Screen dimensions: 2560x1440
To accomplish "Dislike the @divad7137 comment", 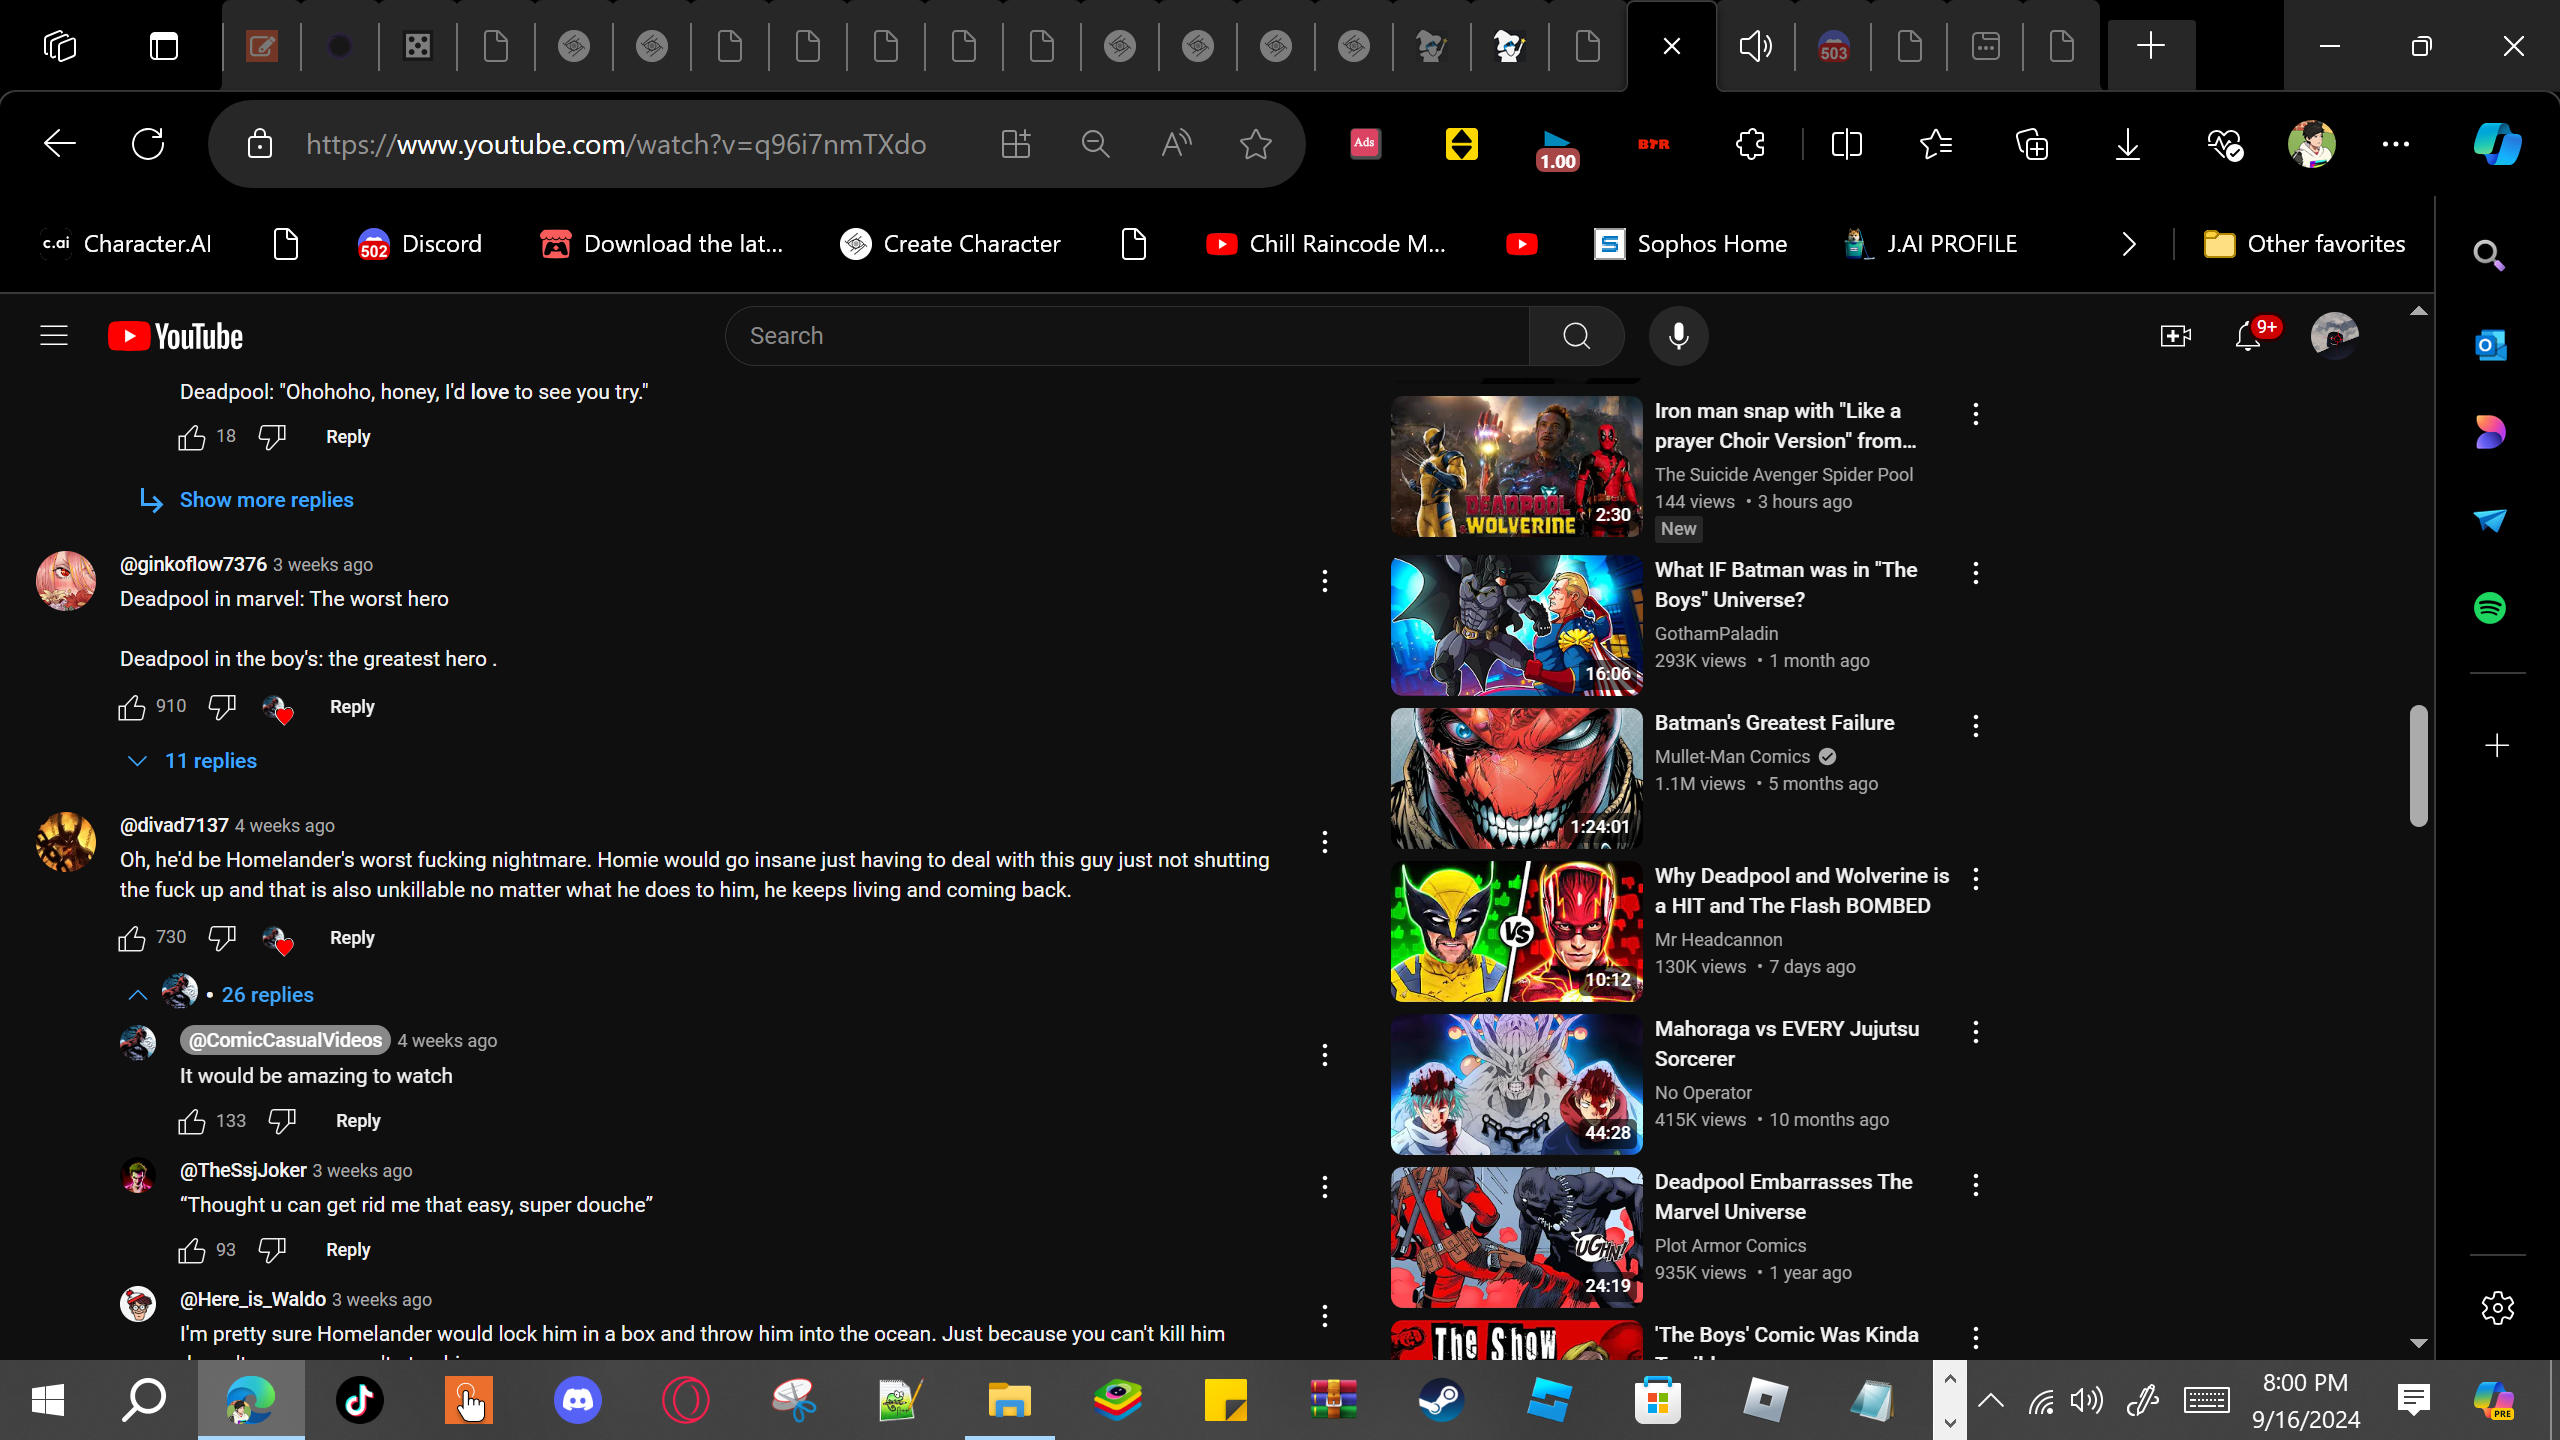I will (x=222, y=937).
